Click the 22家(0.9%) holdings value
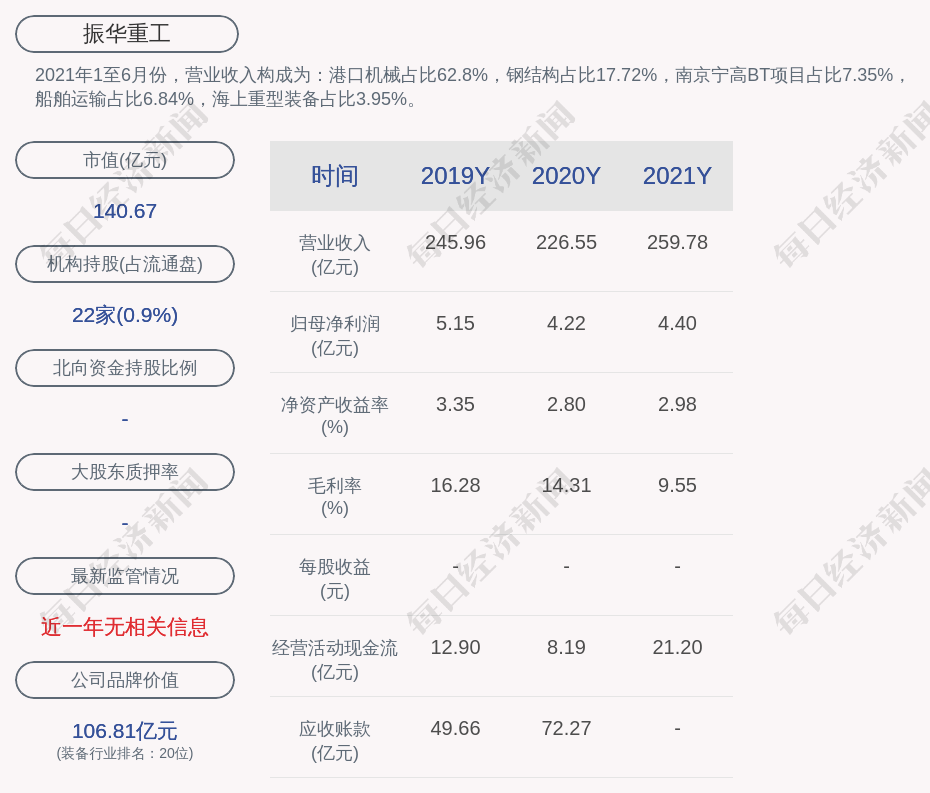The width and height of the screenshot is (930, 793). 125,315
